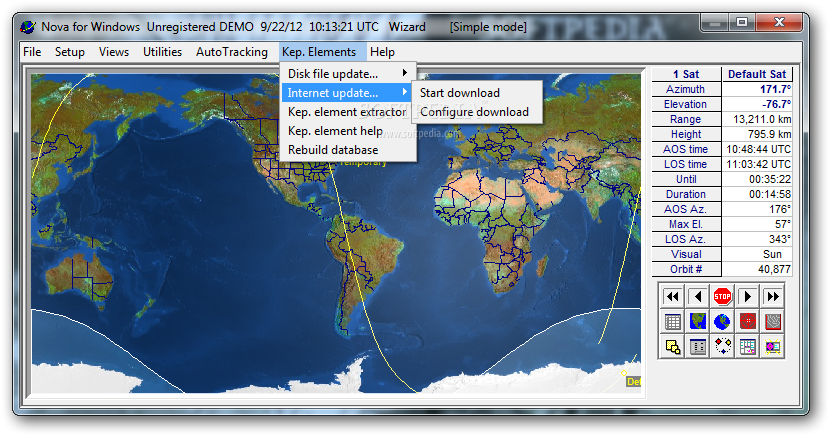Choose Kep. element extractor
The image size is (830, 436).
pos(348,112)
